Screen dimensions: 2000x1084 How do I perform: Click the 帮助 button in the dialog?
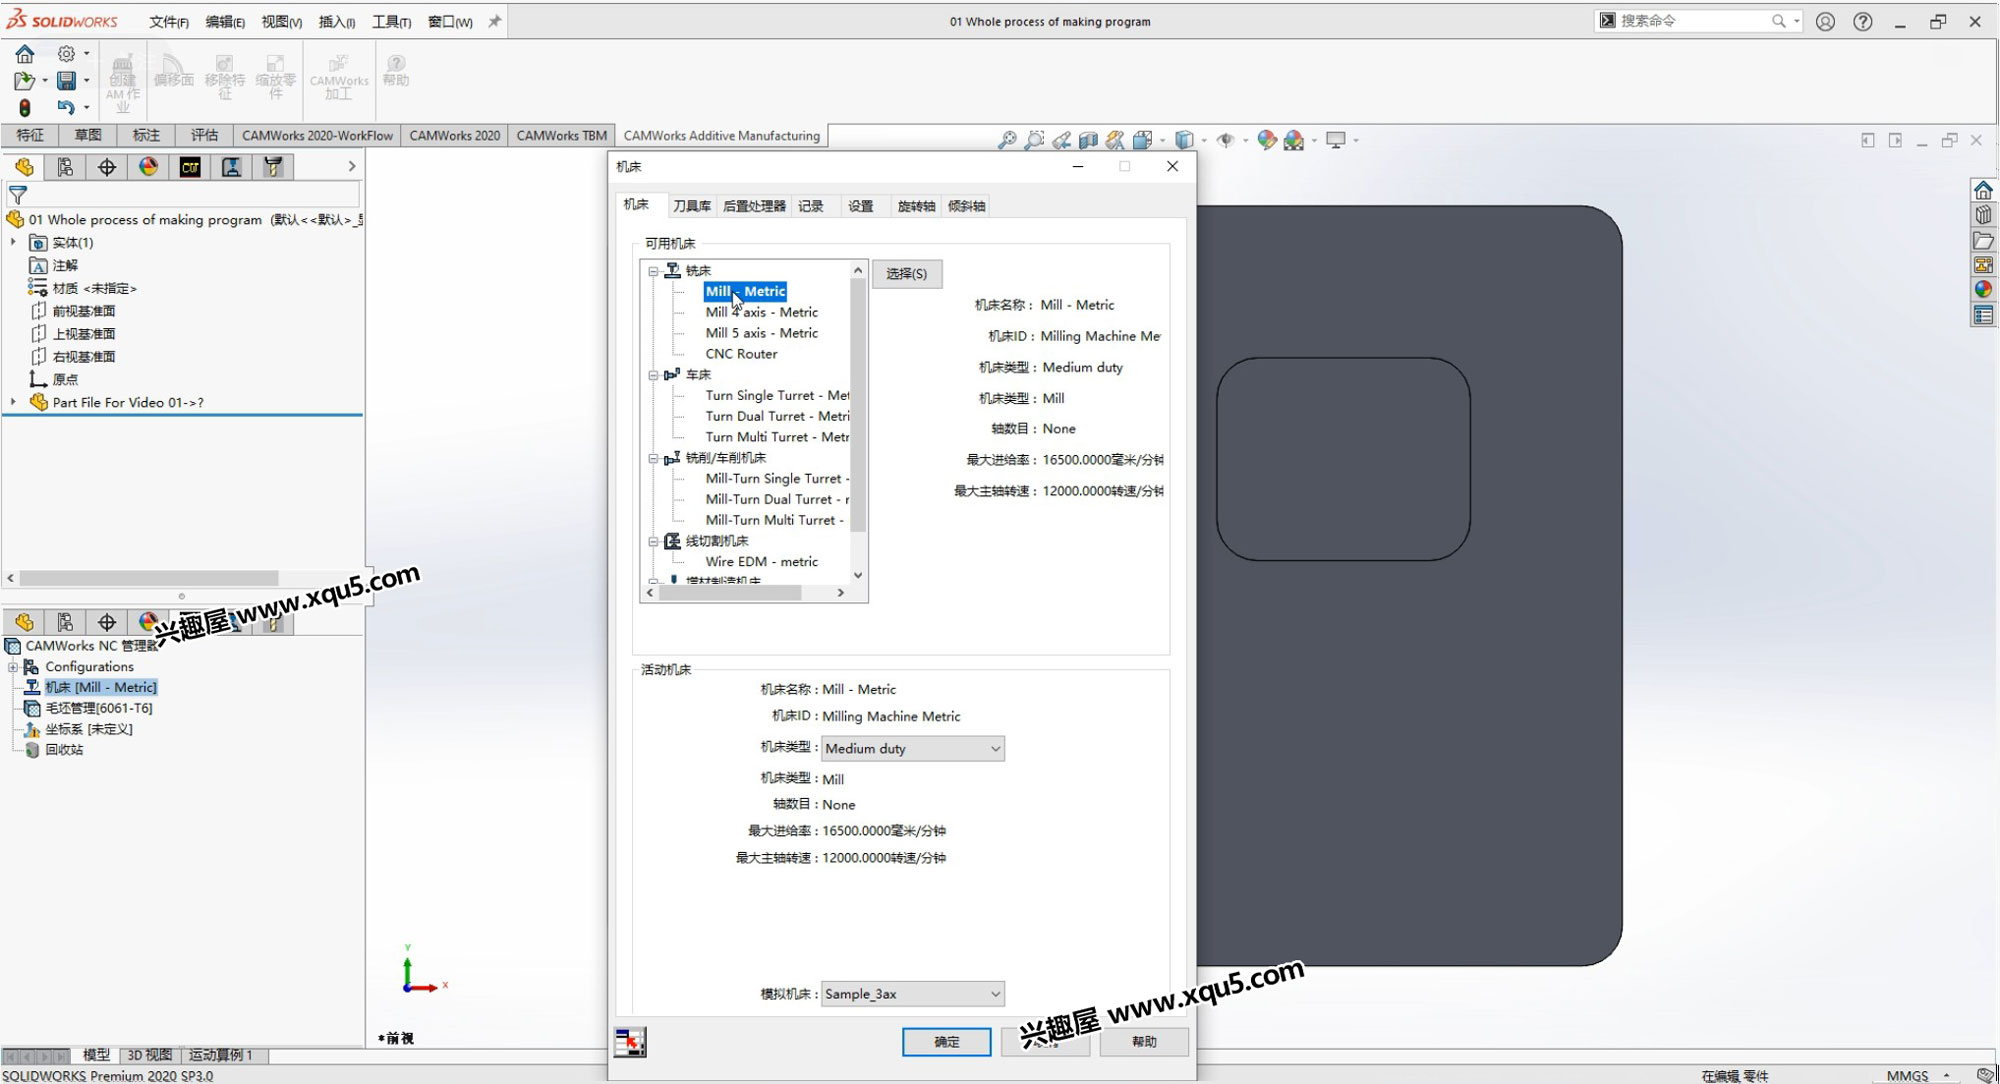click(x=1144, y=1042)
